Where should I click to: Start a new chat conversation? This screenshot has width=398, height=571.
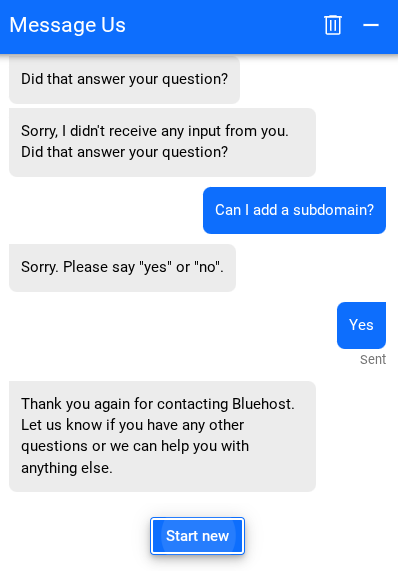[197, 536]
